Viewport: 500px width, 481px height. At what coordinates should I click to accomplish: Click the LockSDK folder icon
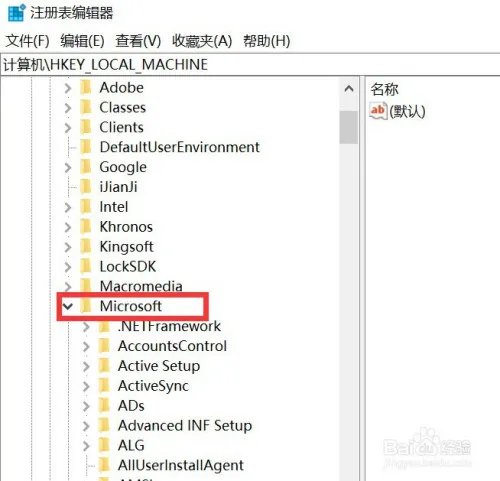[x=86, y=266]
